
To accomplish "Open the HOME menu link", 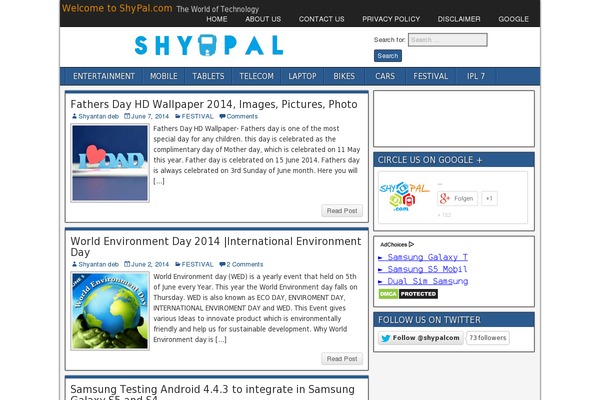I will point(217,19).
